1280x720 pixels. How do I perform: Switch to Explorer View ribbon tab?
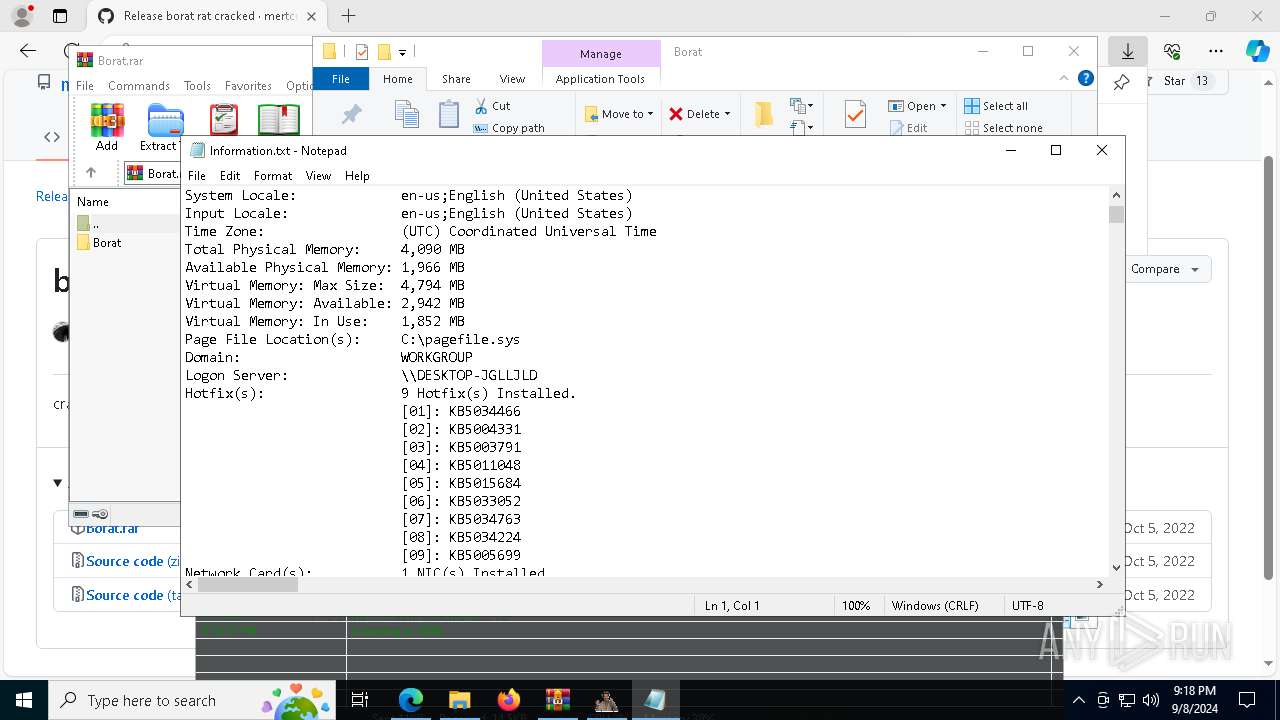512,79
